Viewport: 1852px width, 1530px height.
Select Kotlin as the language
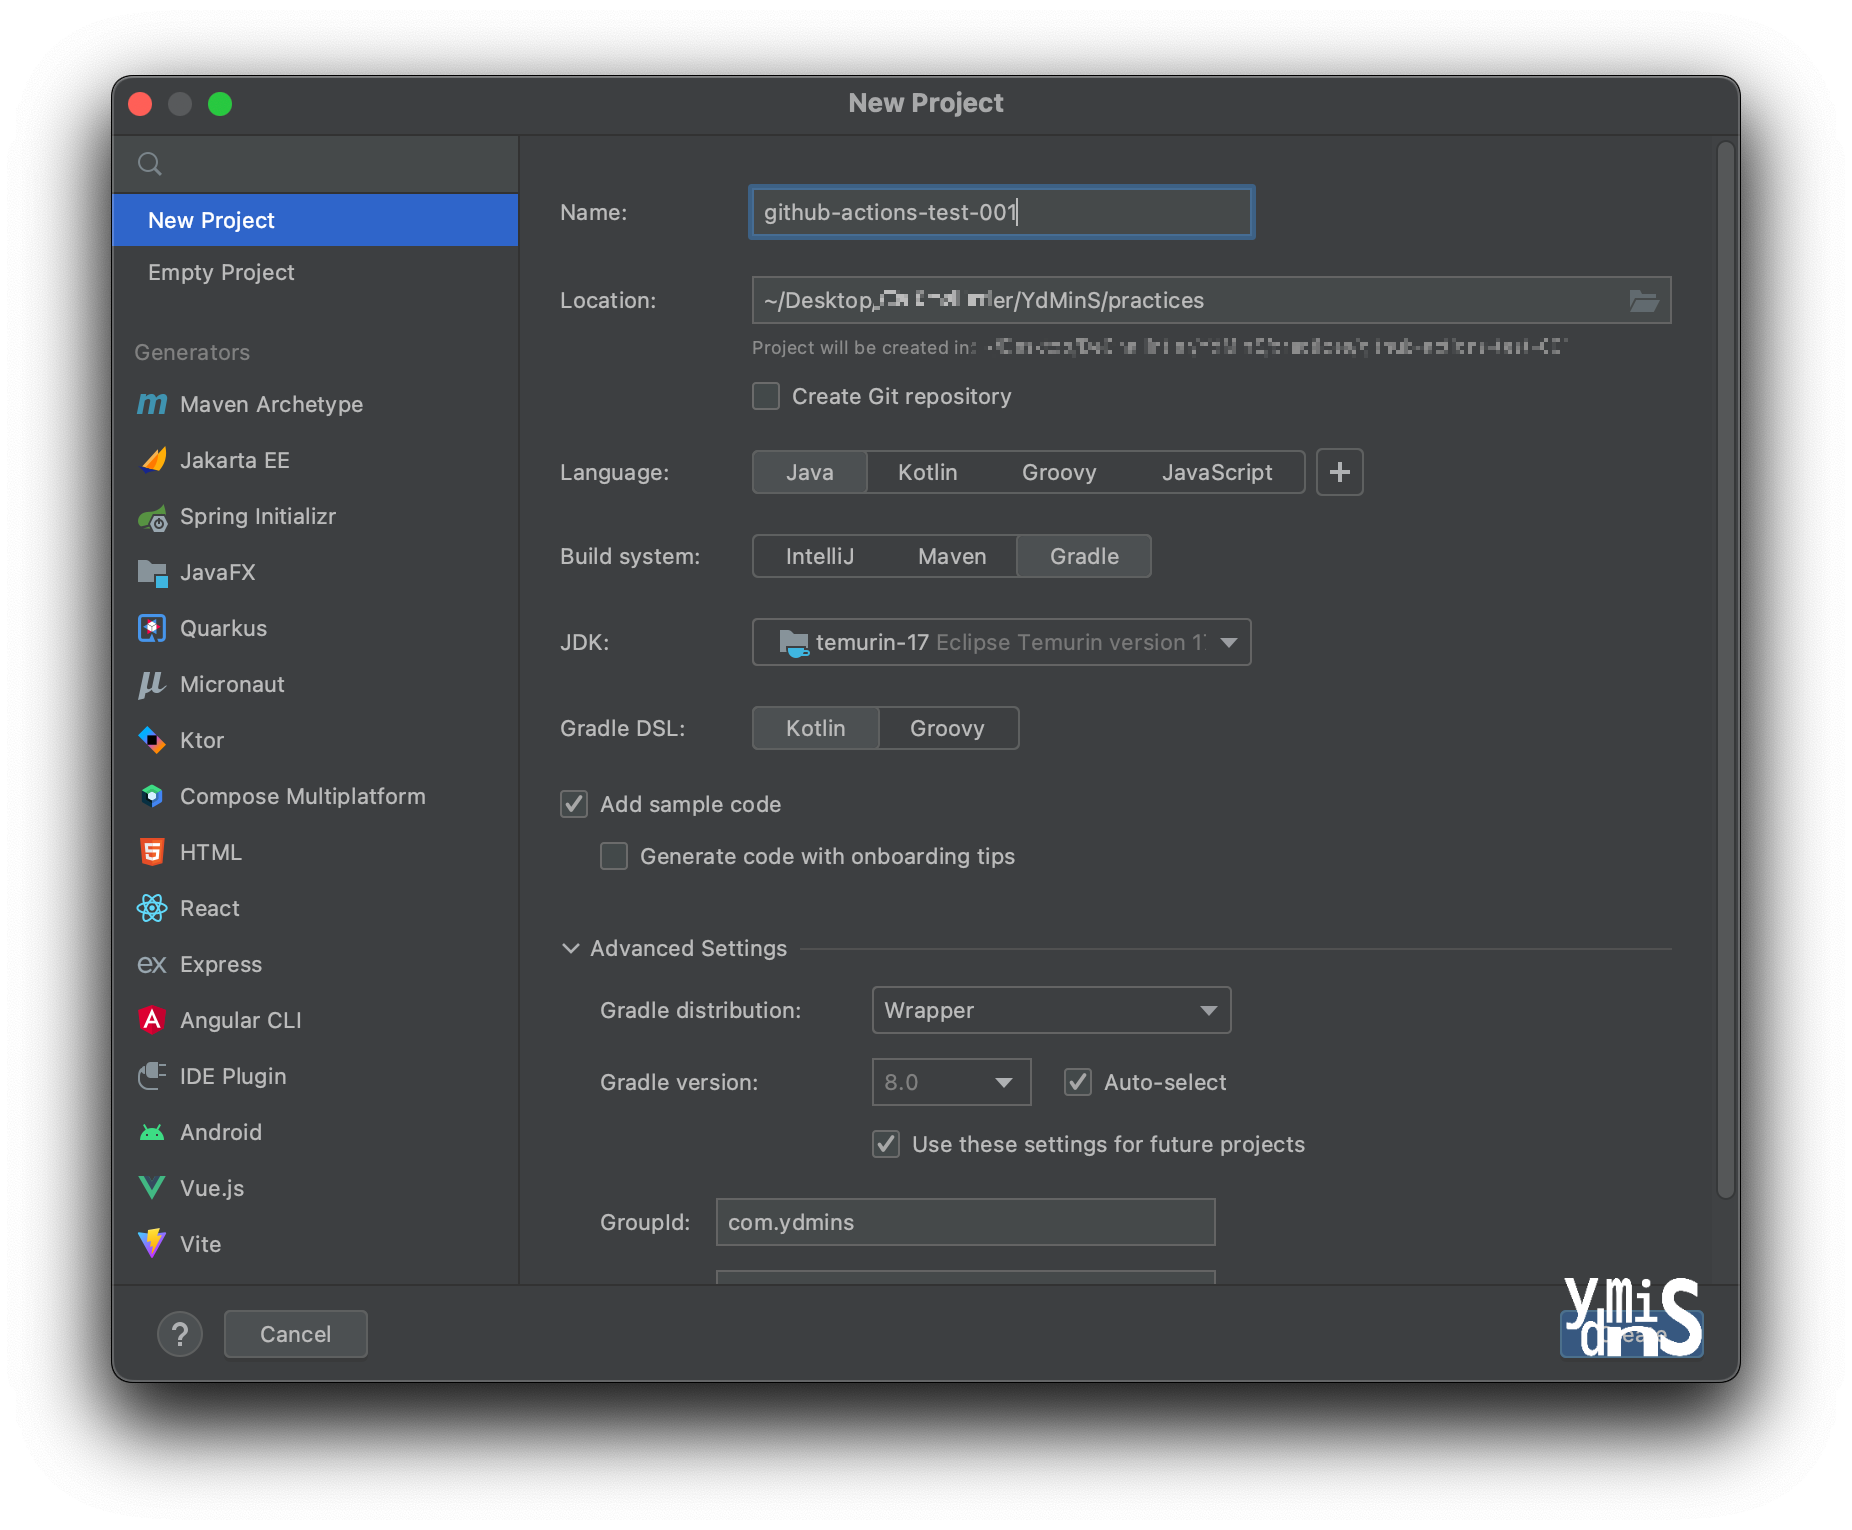[927, 472]
